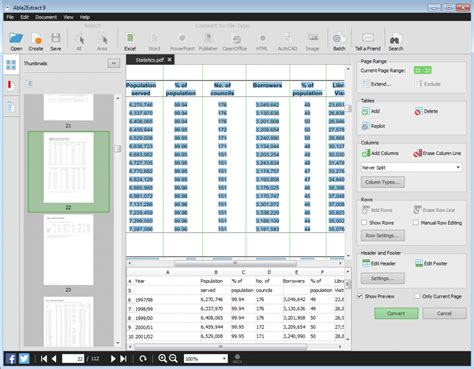Close the Statistics.pdf tab

tap(169, 59)
